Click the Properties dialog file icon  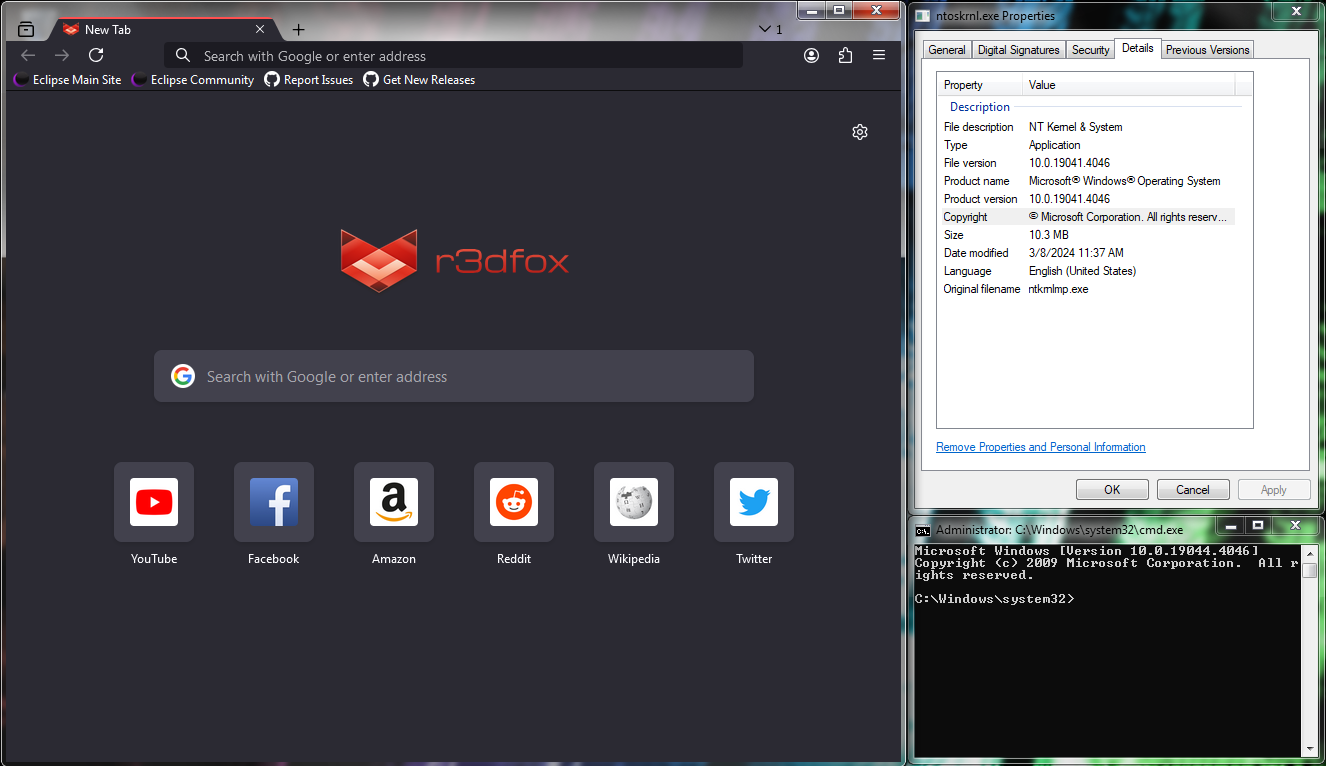click(x=922, y=16)
